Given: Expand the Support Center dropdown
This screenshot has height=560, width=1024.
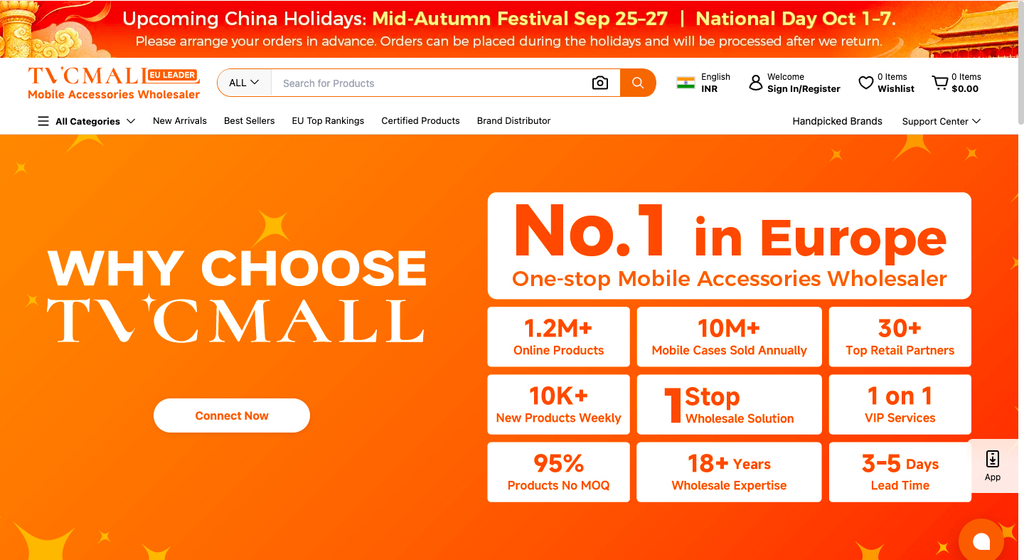Looking at the screenshot, I should tap(941, 121).
